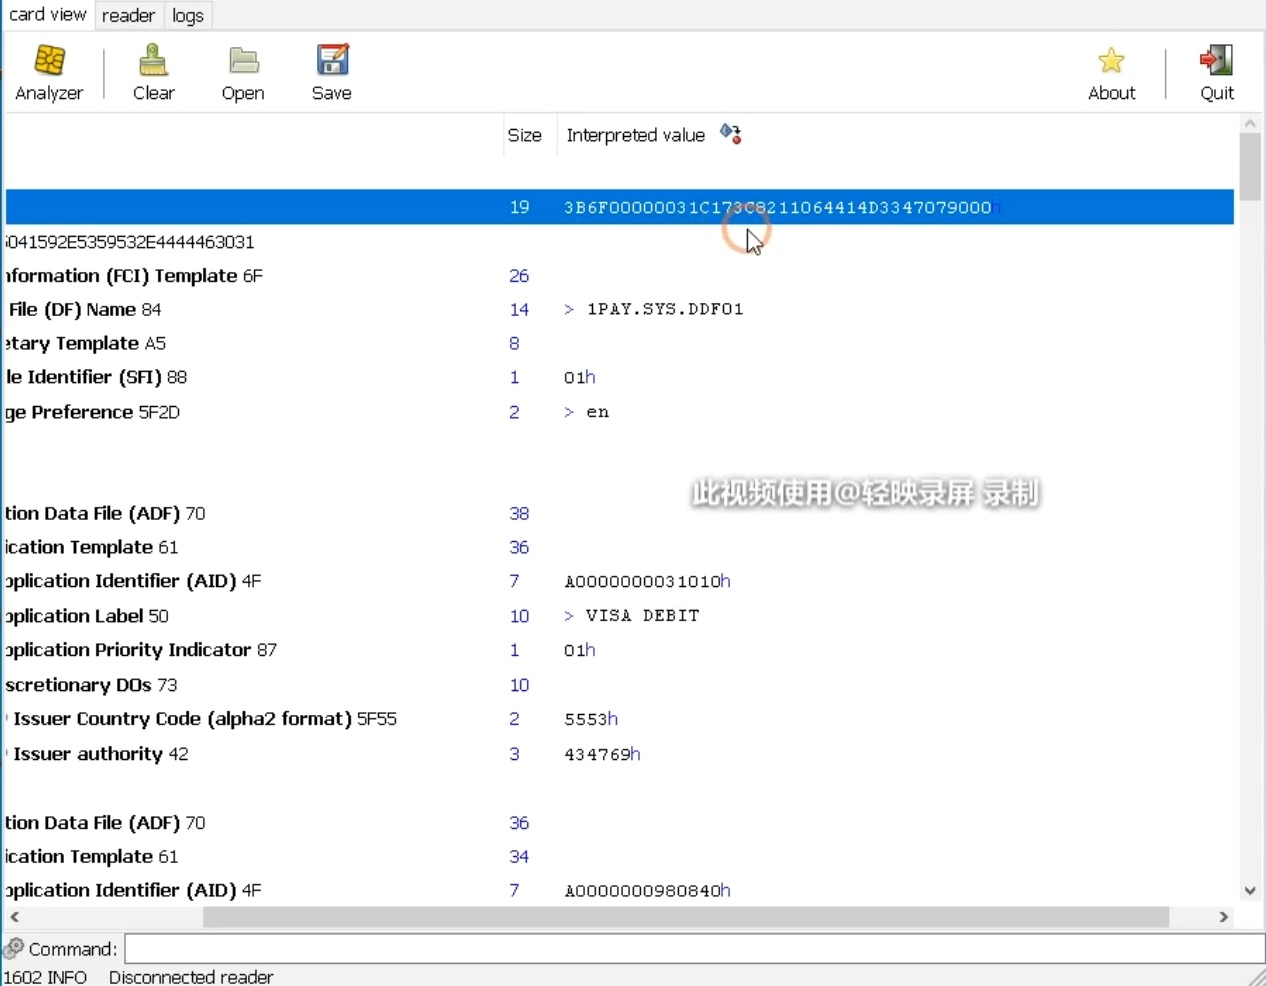Click the Quit exit icon
The height and width of the screenshot is (986, 1266).
tap(1216, 62)
